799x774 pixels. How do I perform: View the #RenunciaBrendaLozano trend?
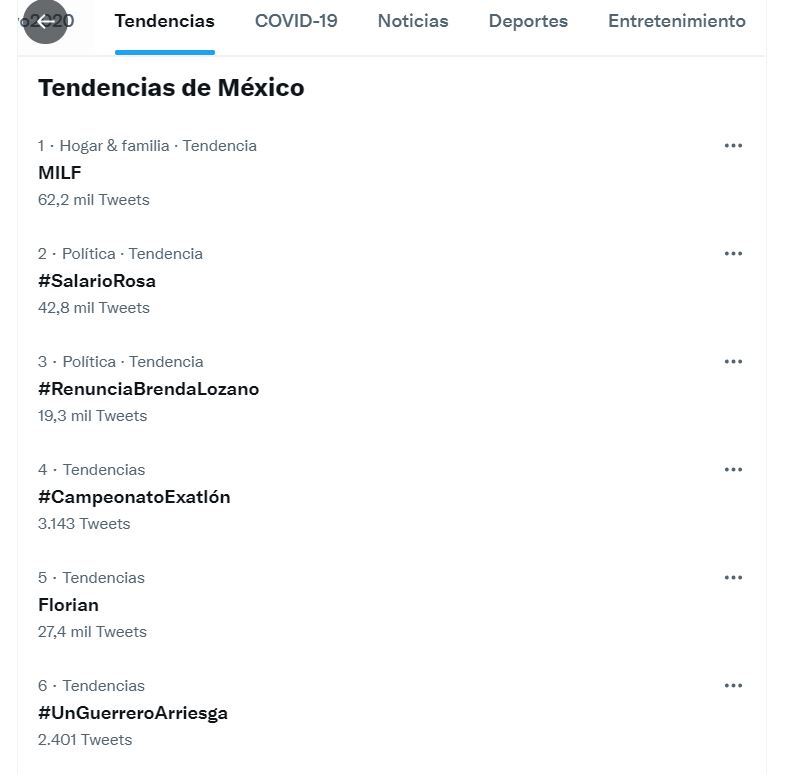(x=149, y=389)
